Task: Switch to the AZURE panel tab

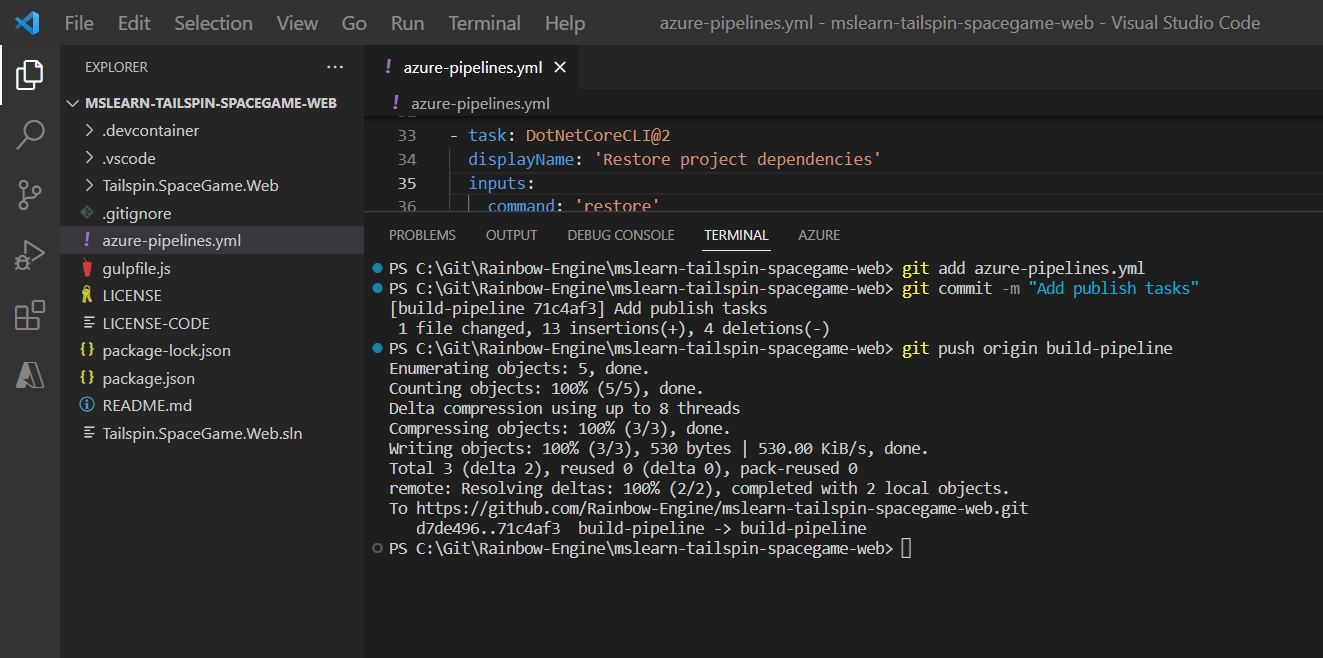Action: pos(819,235)
